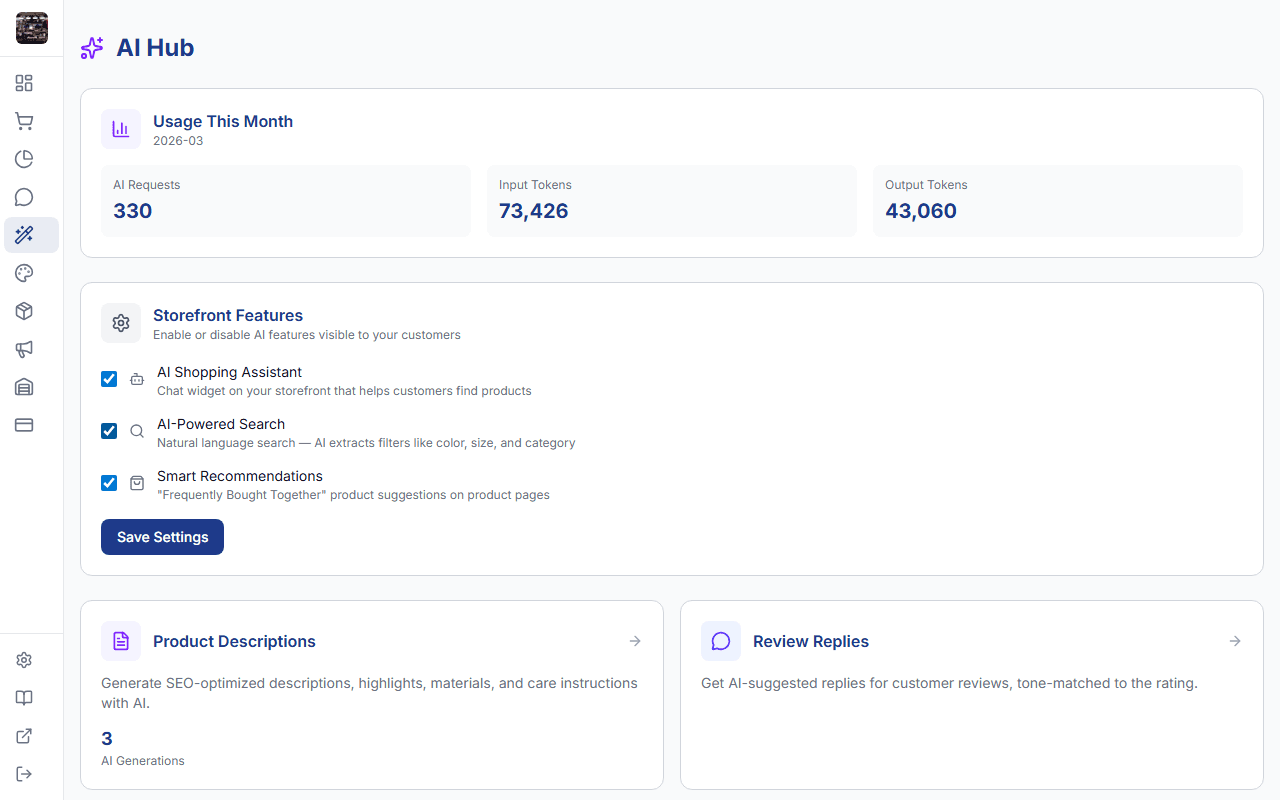The image size is (1280, 800).
Task: Click the bar chart icon of Usage This Month
Action: click(x=121, y=129)
